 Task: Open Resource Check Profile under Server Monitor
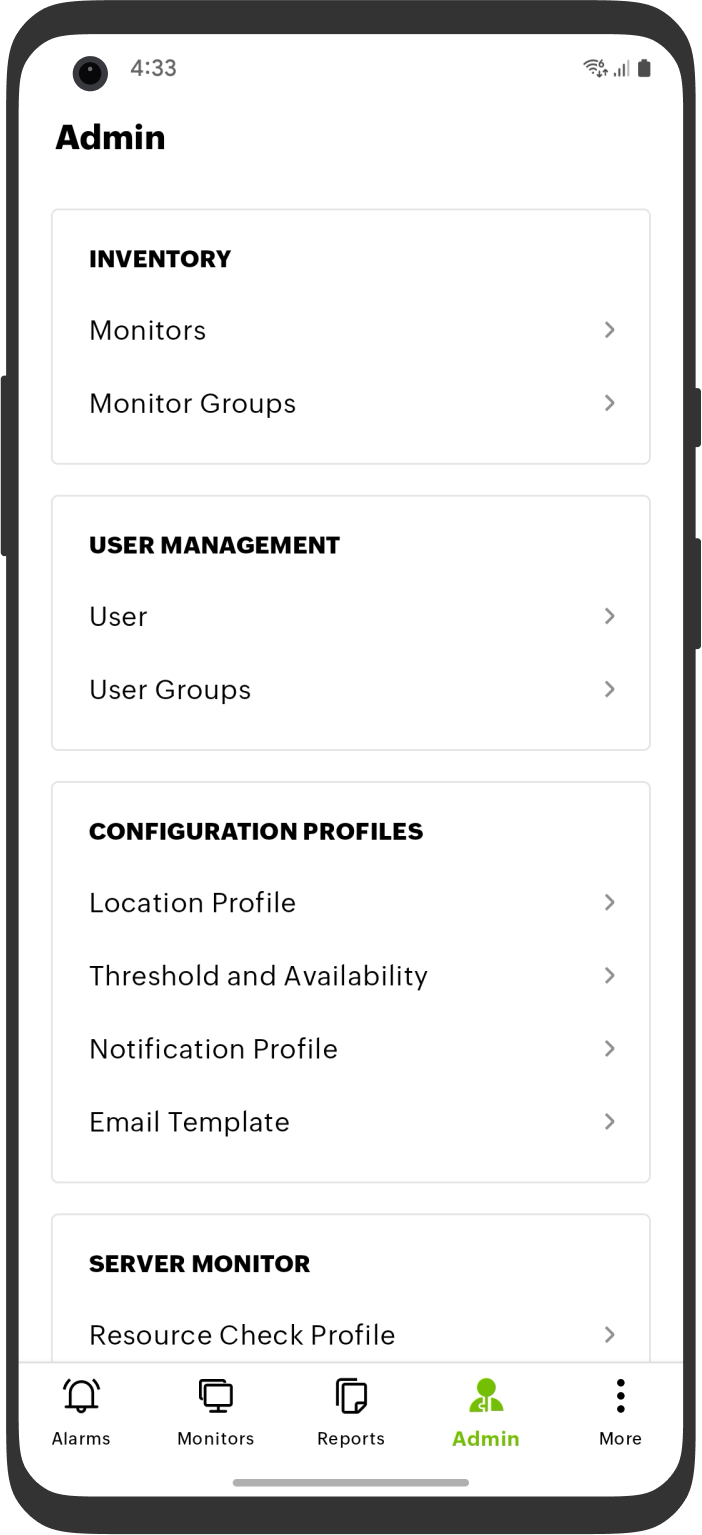(350, 1335)
